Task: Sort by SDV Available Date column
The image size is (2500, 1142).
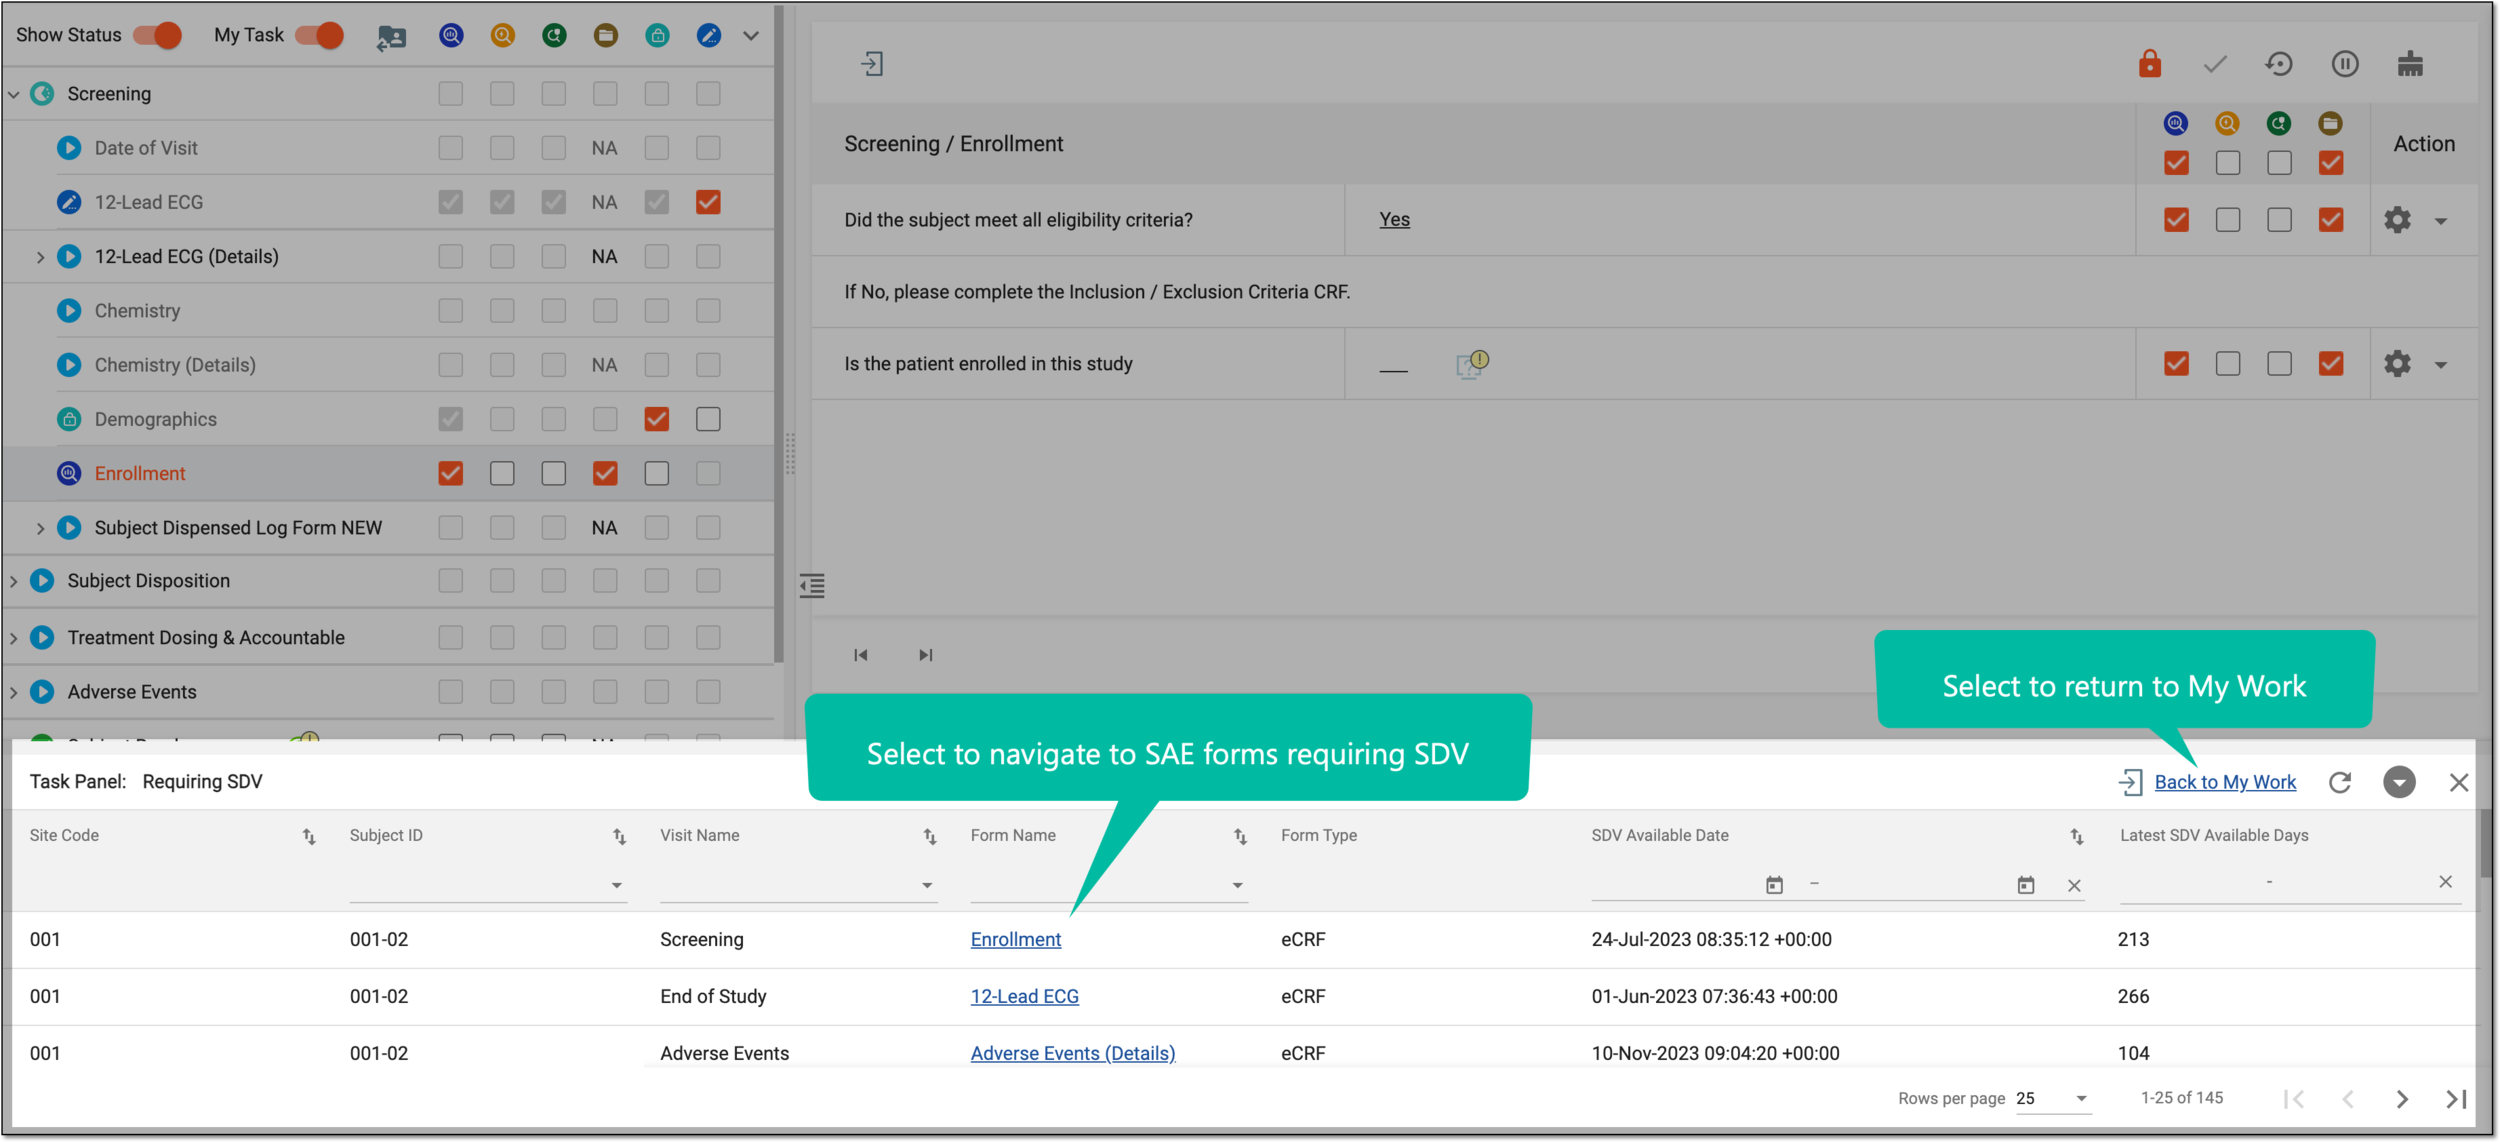Action: [x=2077, y=837]
